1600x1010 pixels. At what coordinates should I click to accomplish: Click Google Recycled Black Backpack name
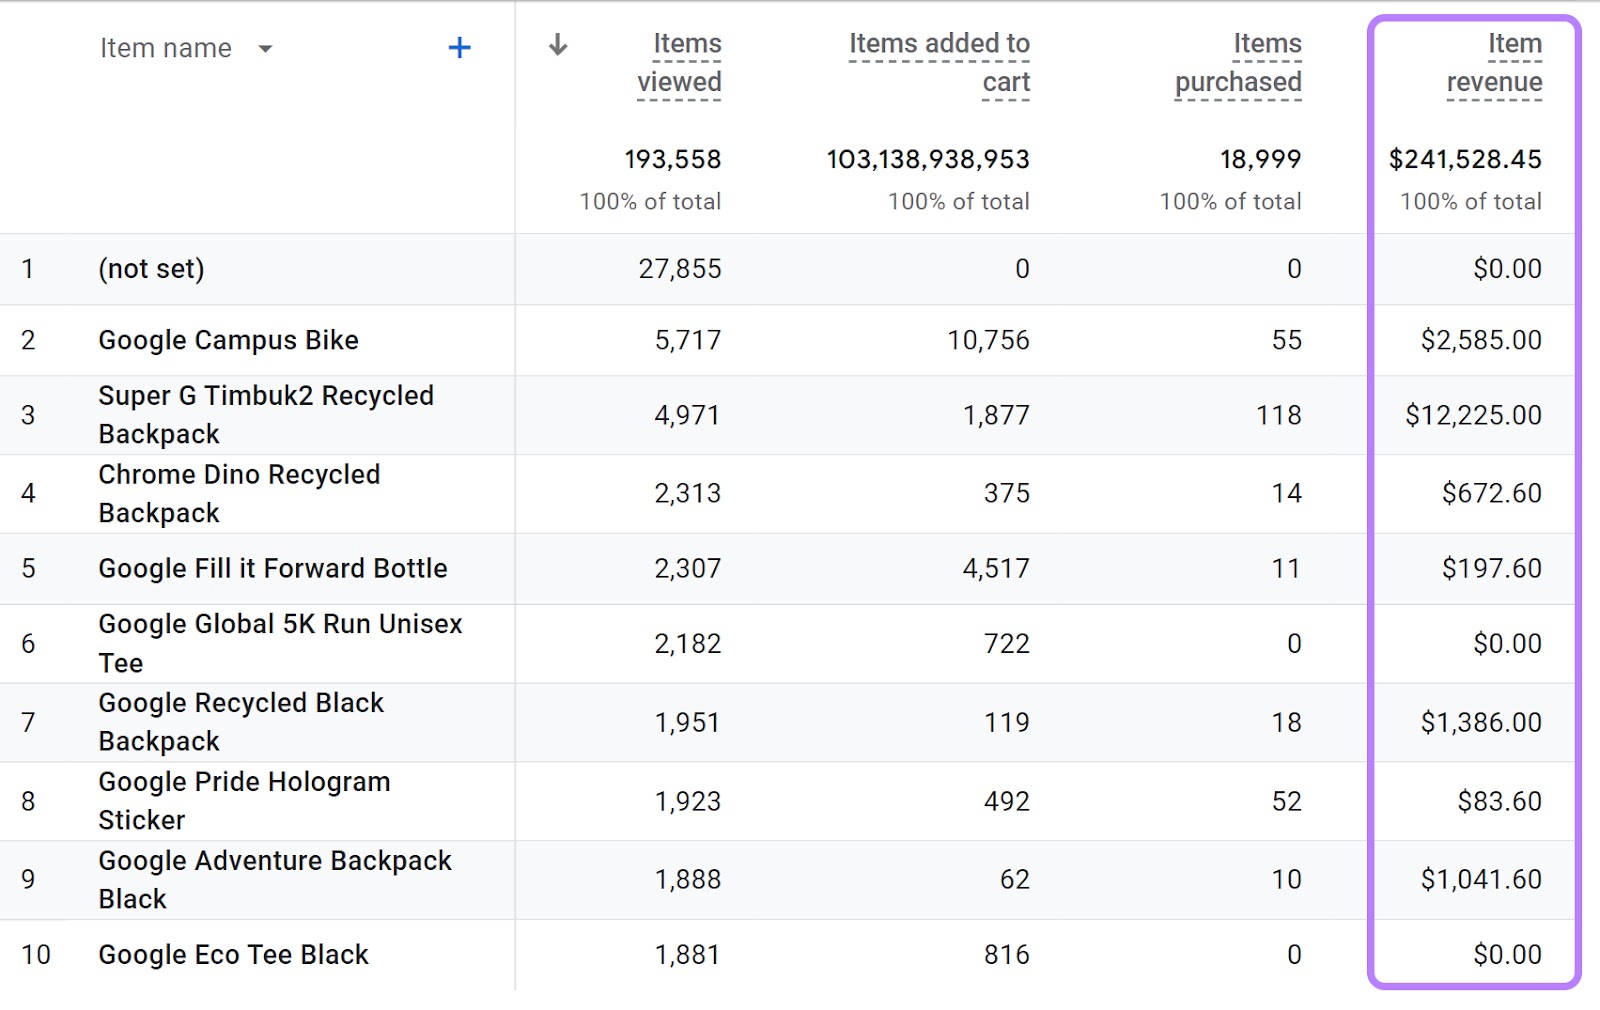[241, 722]
